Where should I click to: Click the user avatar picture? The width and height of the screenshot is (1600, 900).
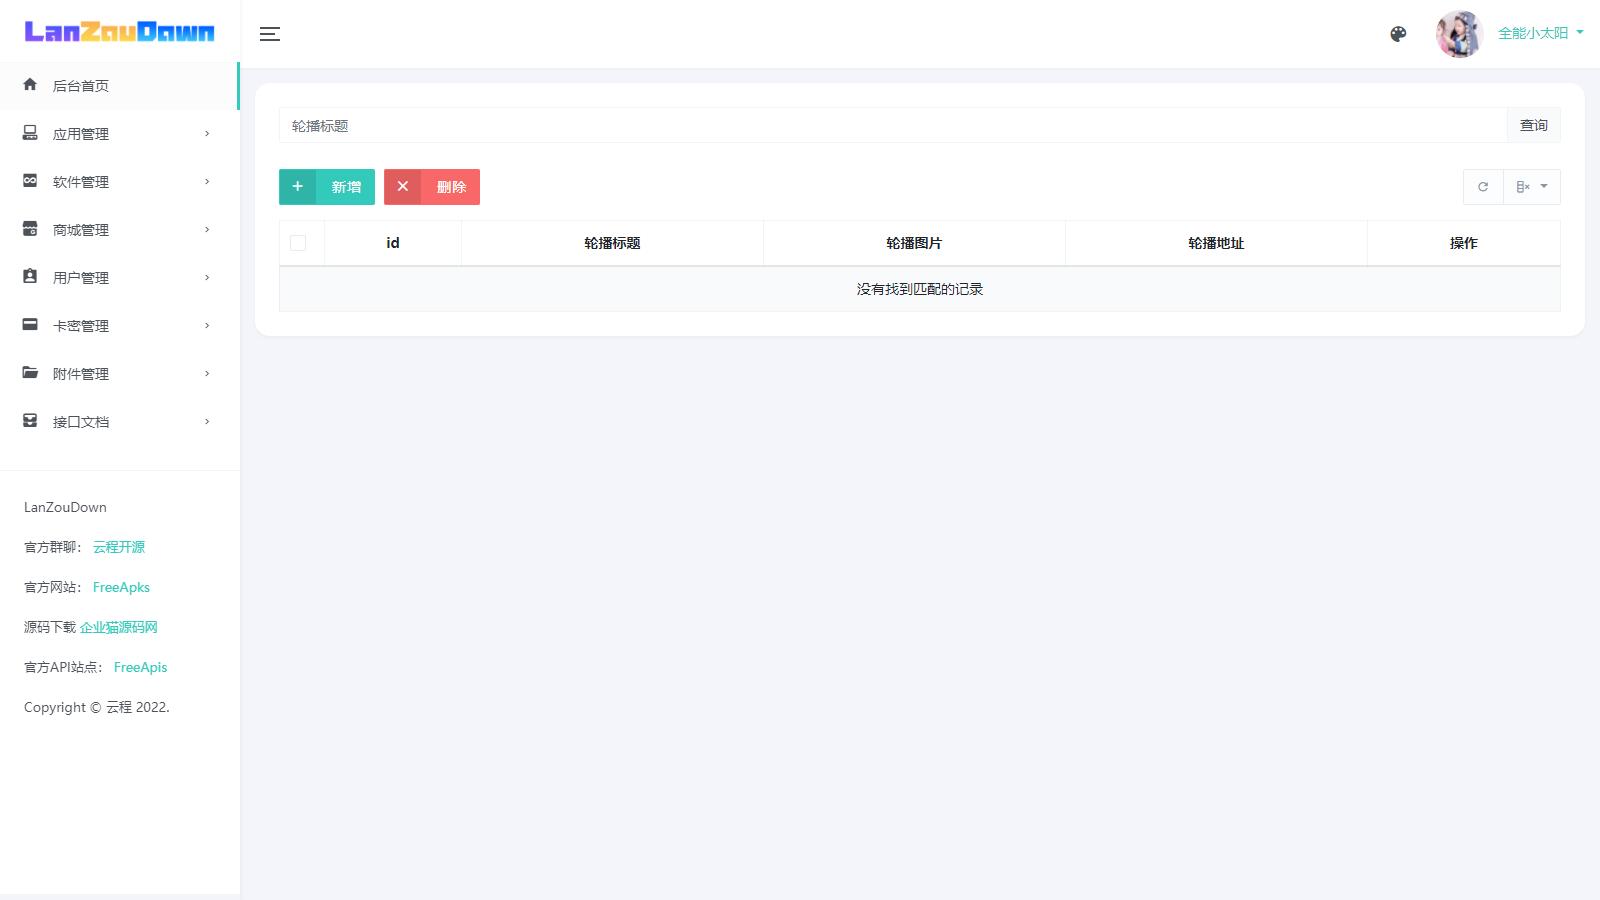coord(1459,34)
